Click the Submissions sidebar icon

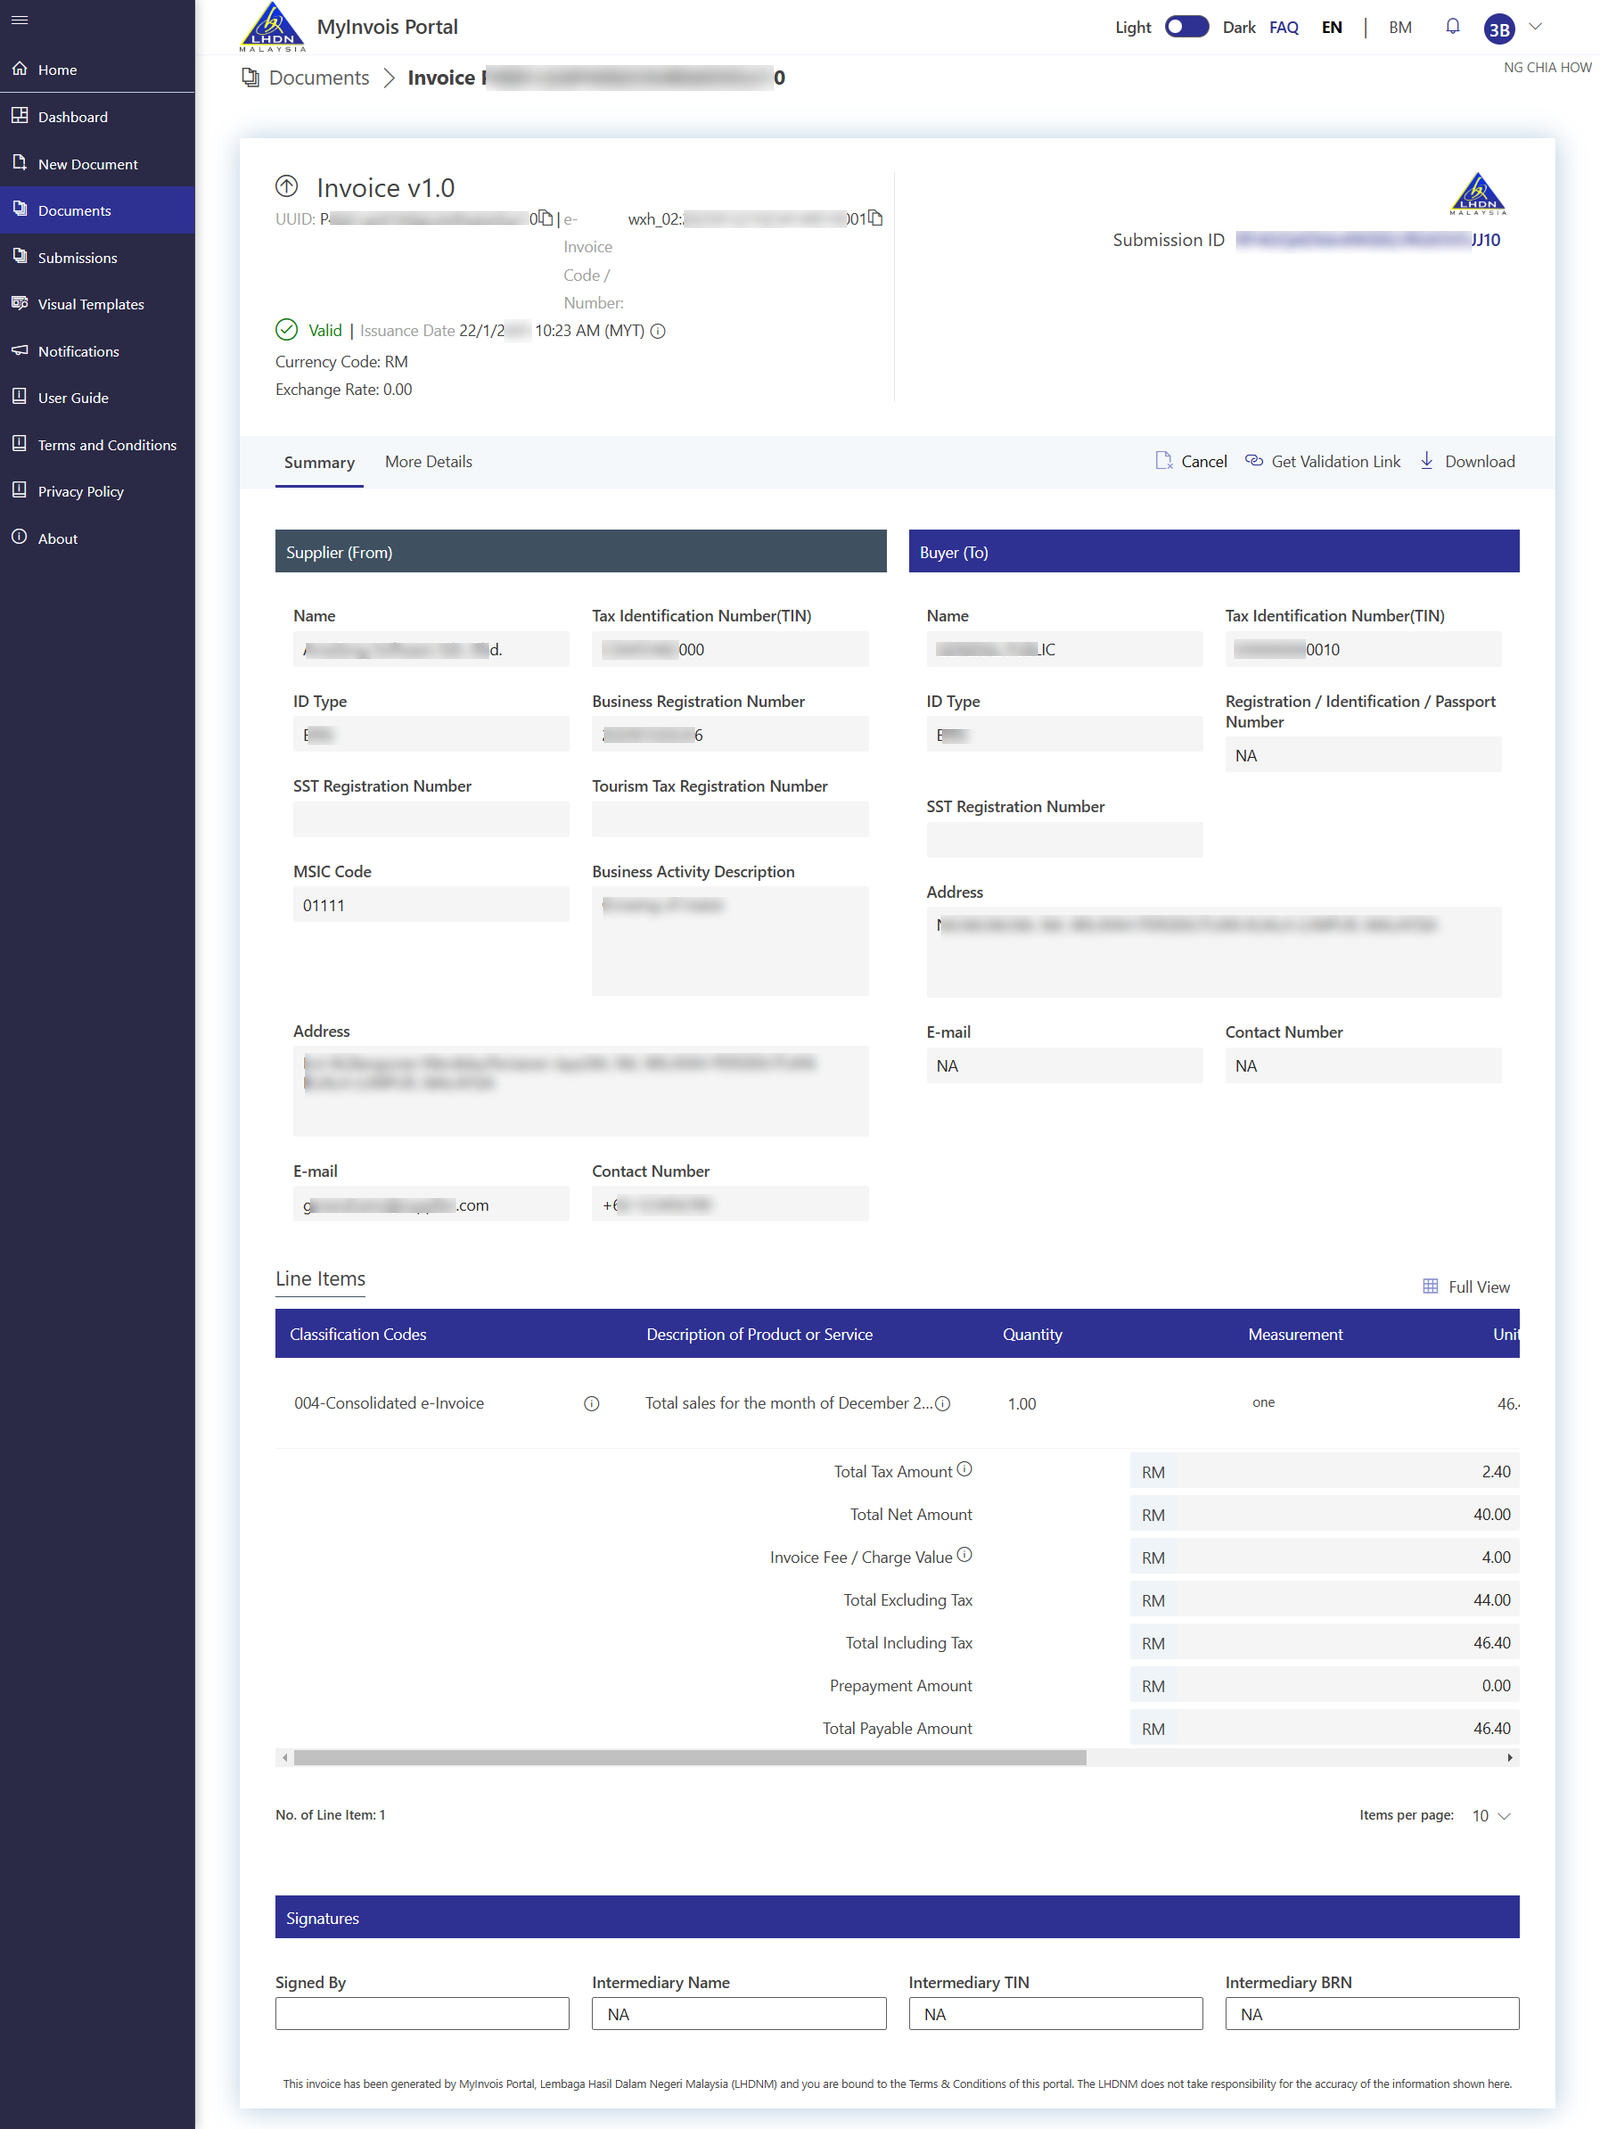click(20, 257)
